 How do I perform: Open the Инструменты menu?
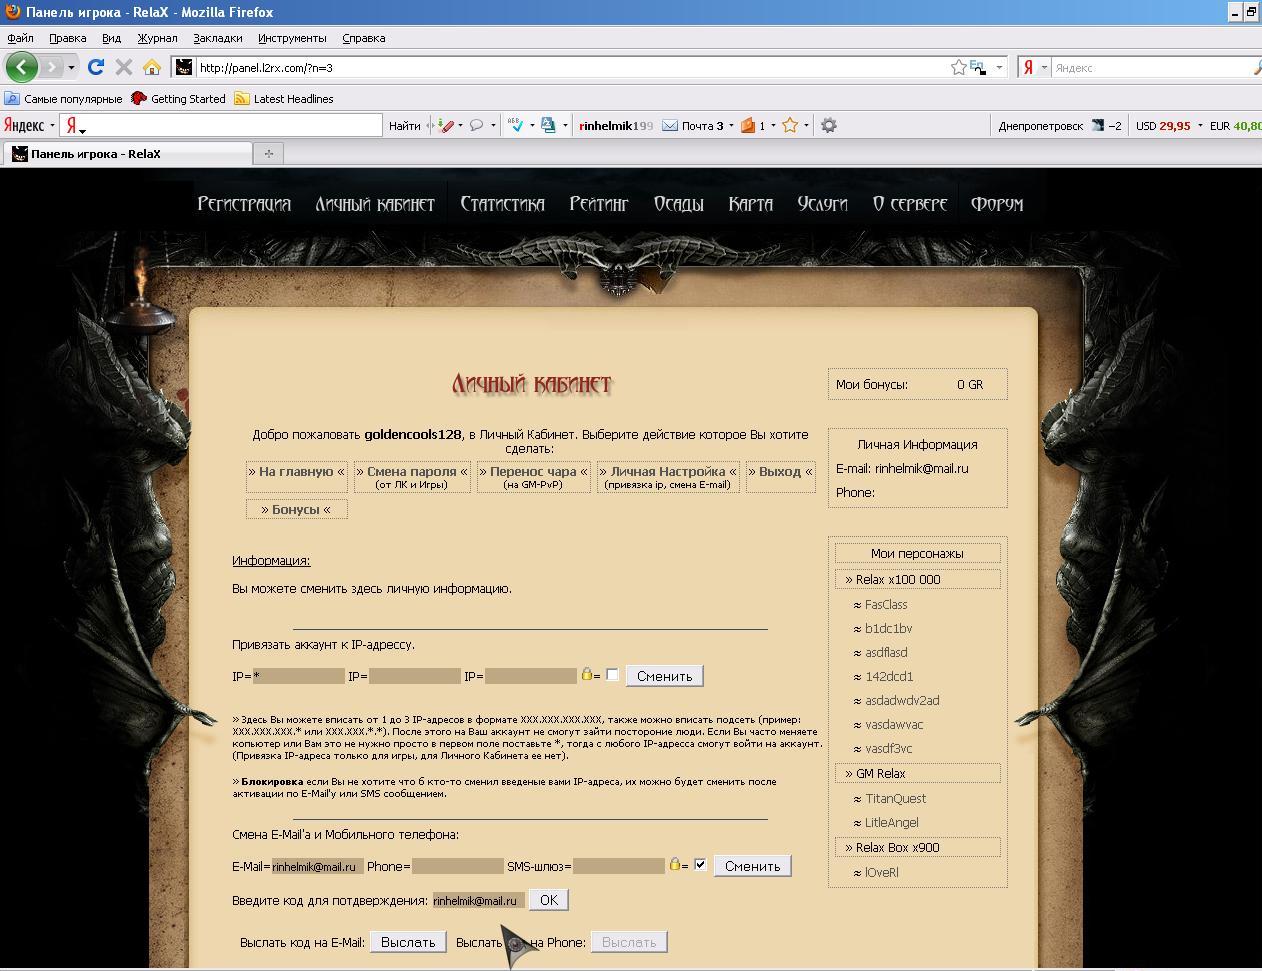[292, 38]
